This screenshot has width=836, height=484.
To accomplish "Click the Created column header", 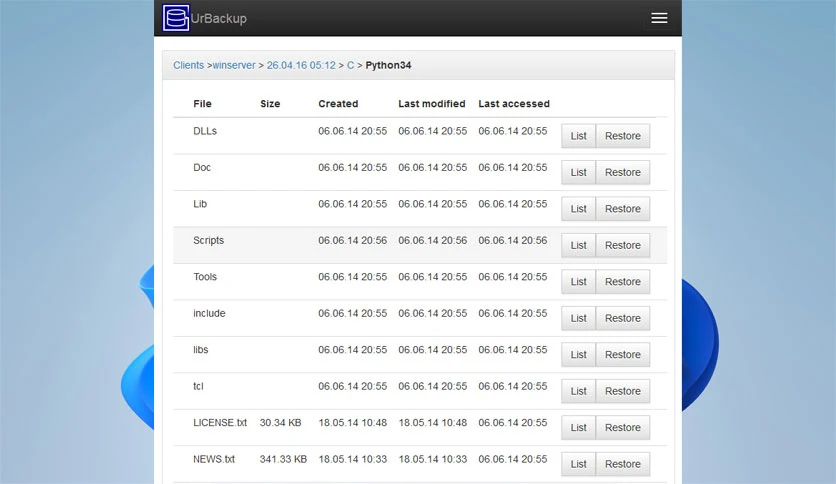I will coord(338,103).
